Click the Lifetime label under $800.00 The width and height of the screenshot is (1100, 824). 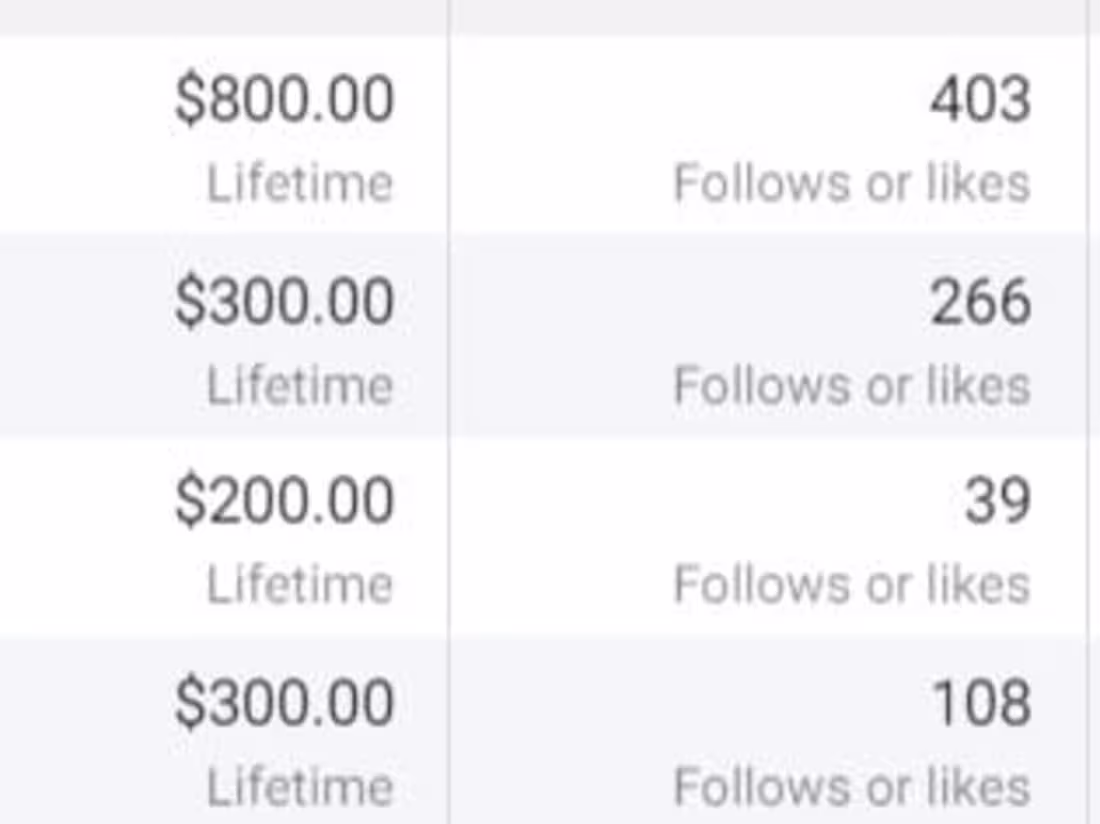point(300,184)
